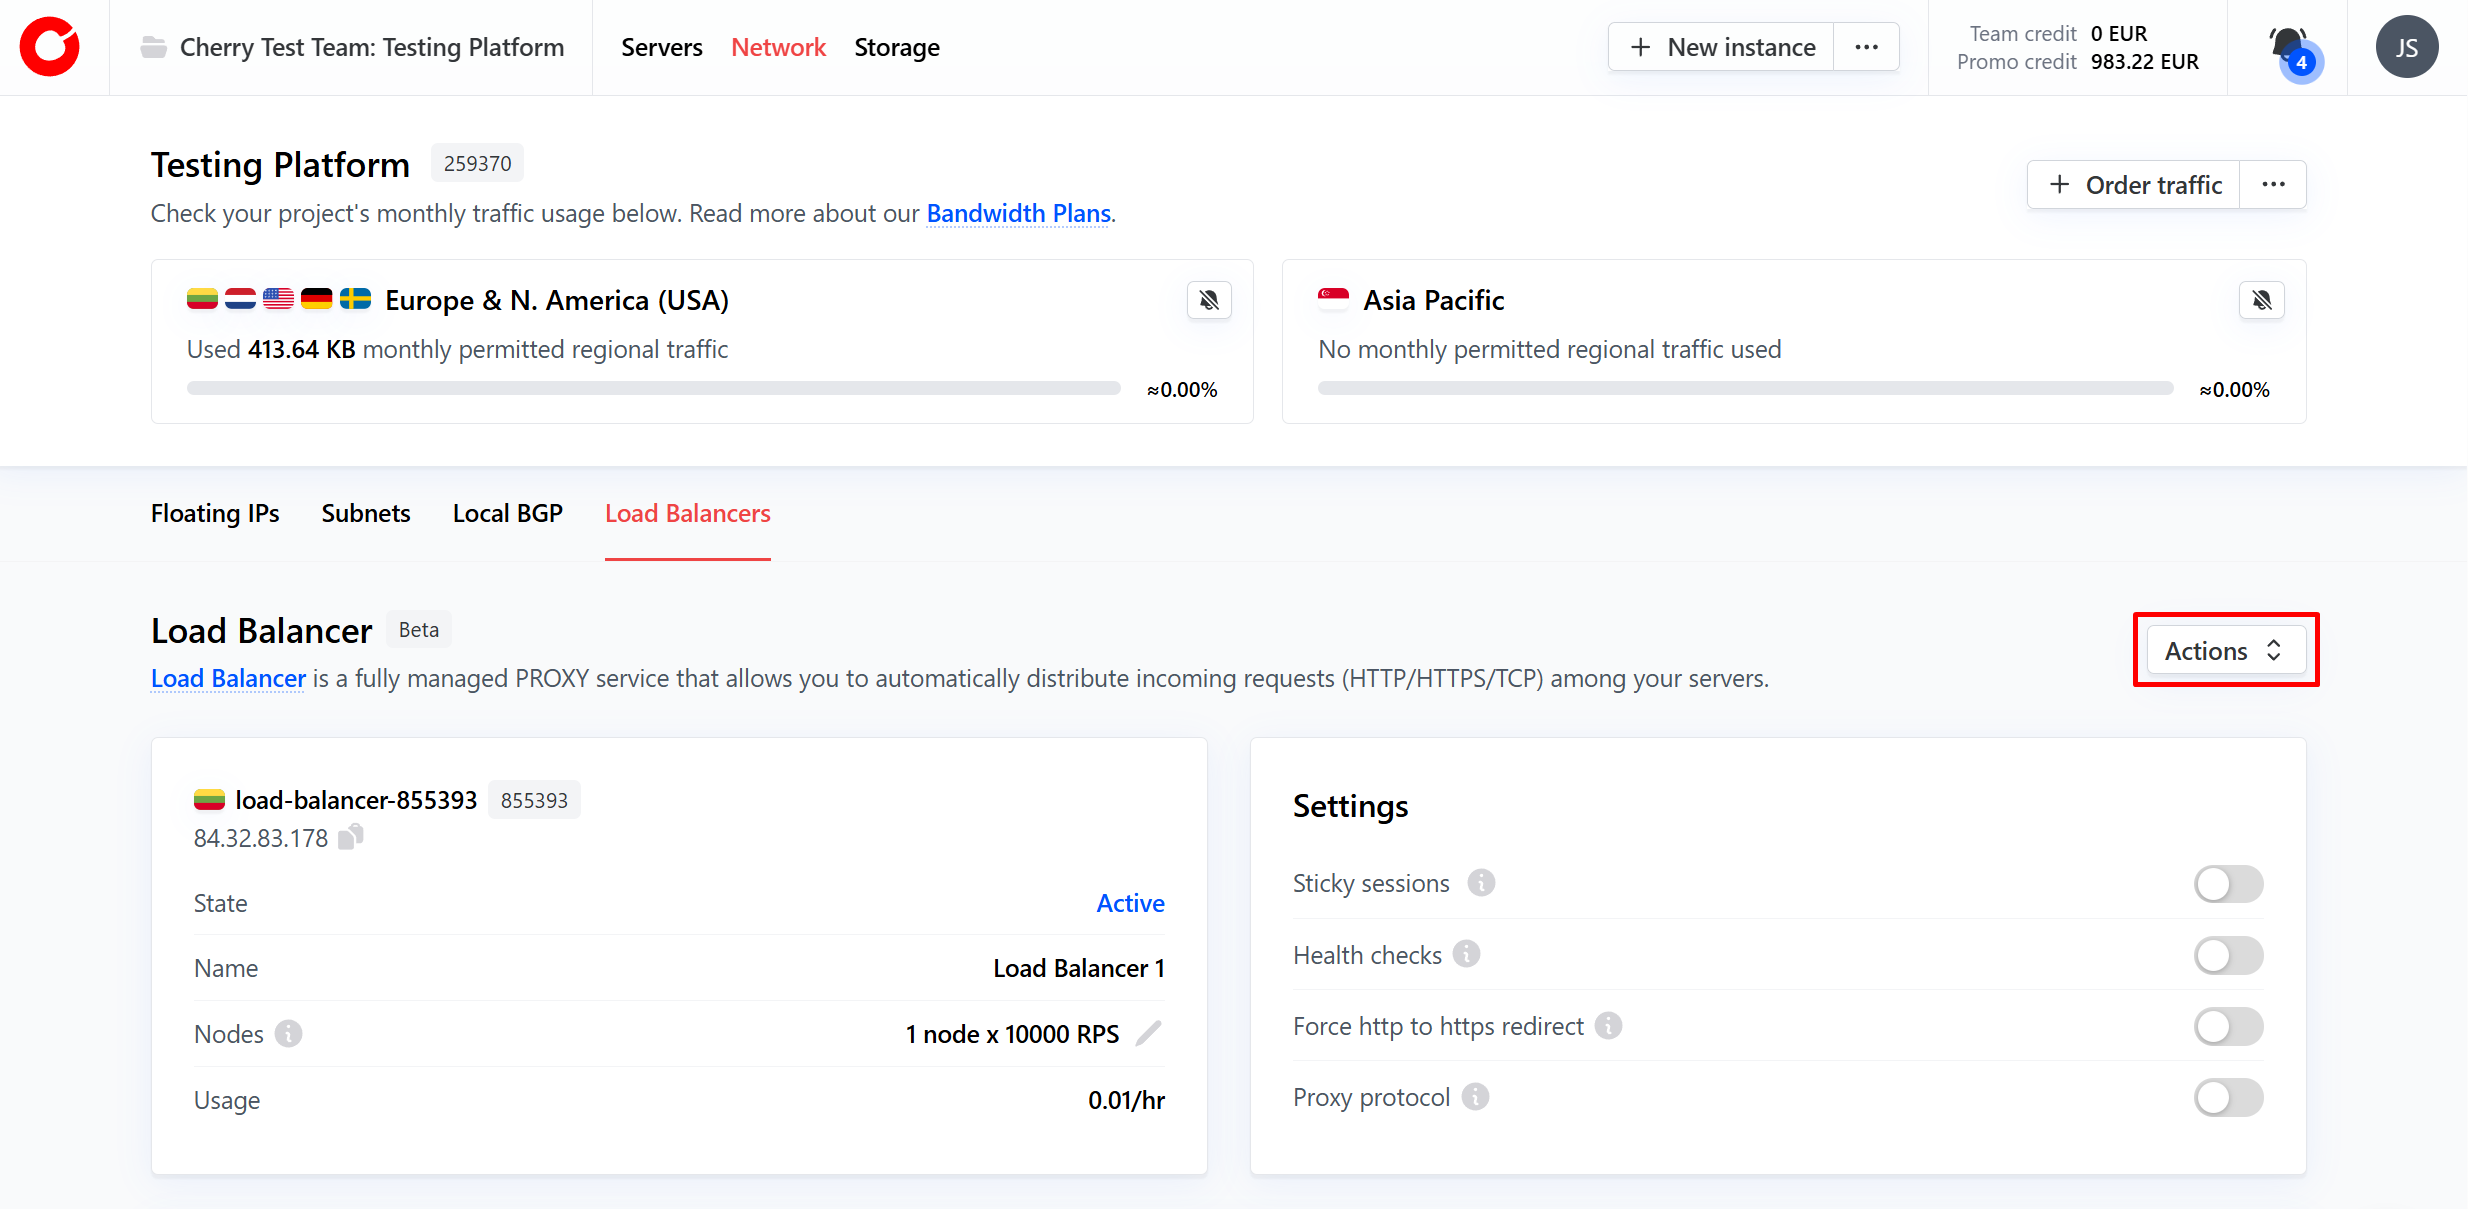Screen dimensions: 2468x1209
Task: Click Asia Pacific muted bell icon
Action: 2261,300
